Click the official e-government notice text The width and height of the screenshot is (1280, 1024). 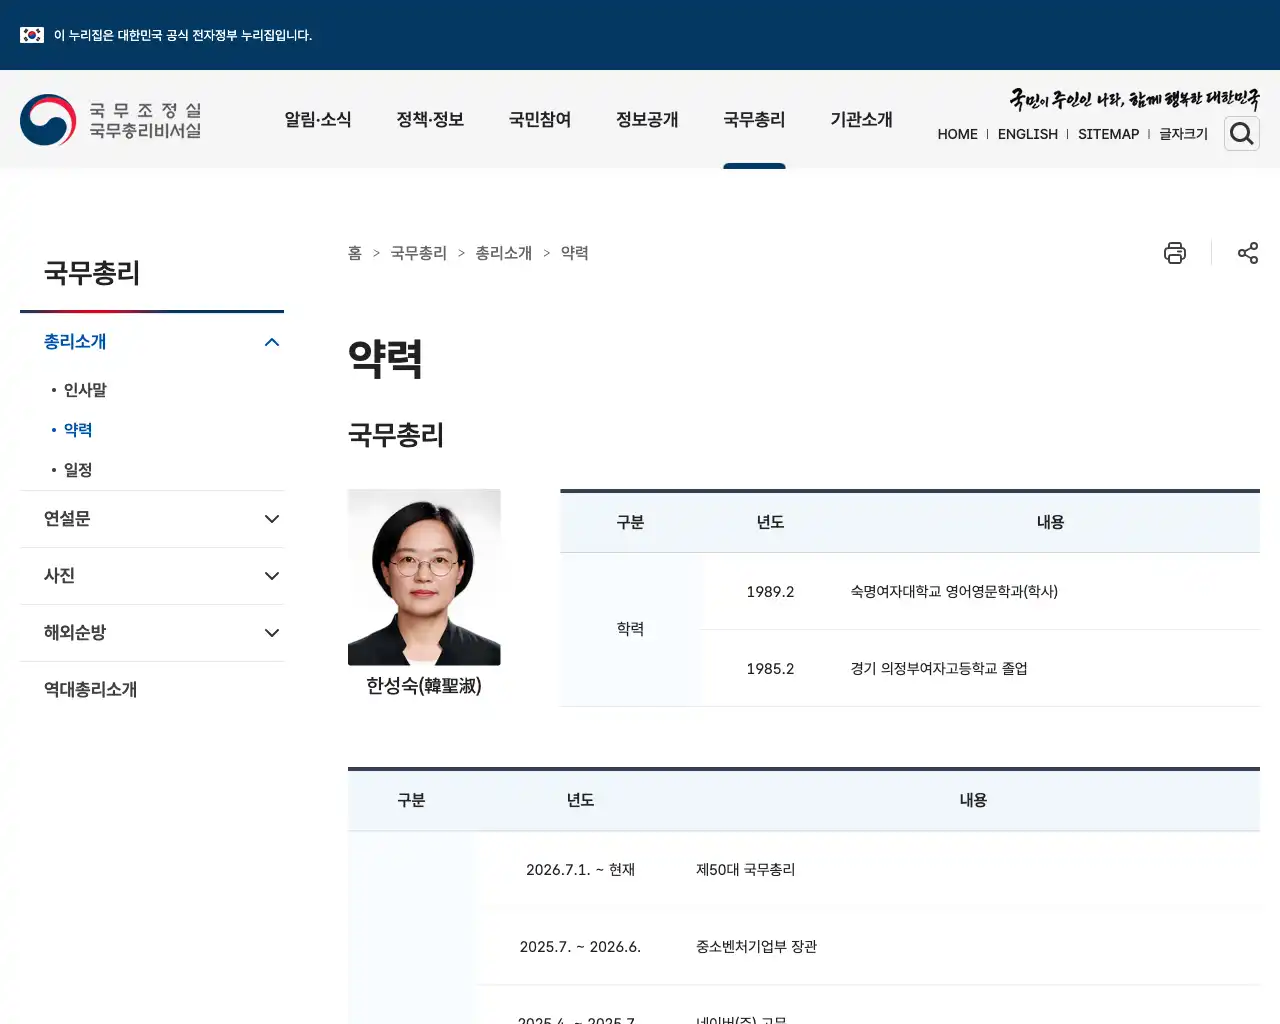(183, 35)
